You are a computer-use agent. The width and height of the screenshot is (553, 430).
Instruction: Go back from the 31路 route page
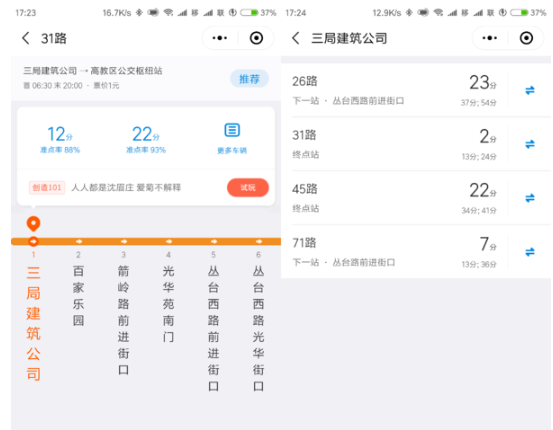click(25, 38)
